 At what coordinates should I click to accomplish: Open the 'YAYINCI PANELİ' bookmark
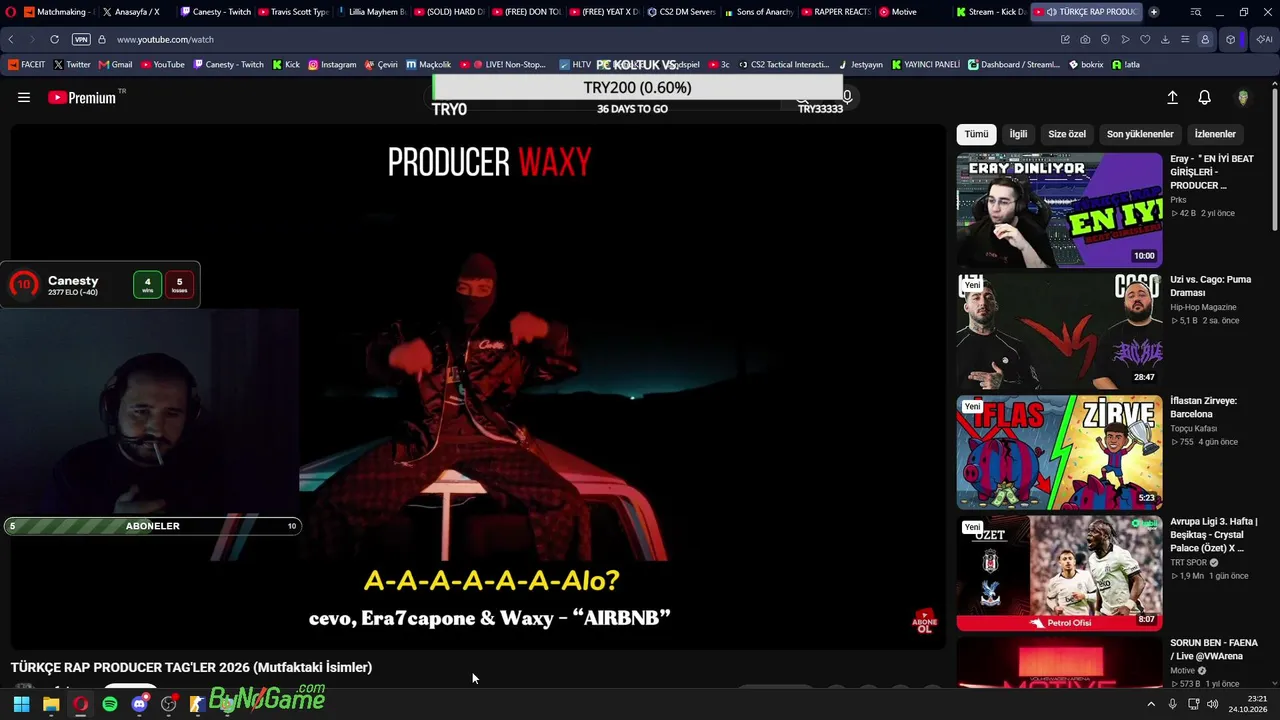click(925, 64)
